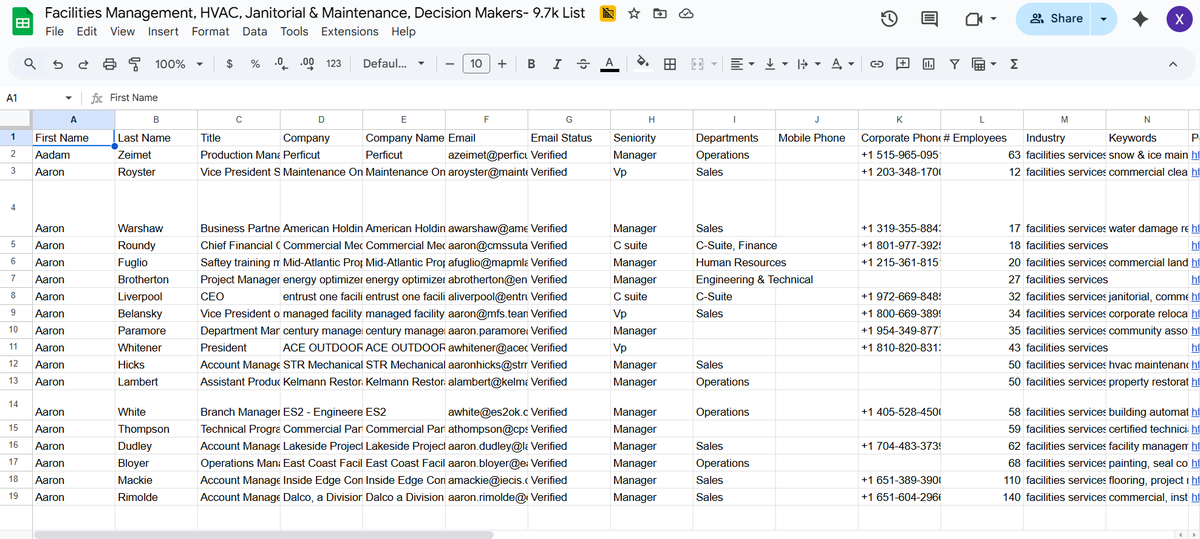Select row 8 header

click(15, 296)
